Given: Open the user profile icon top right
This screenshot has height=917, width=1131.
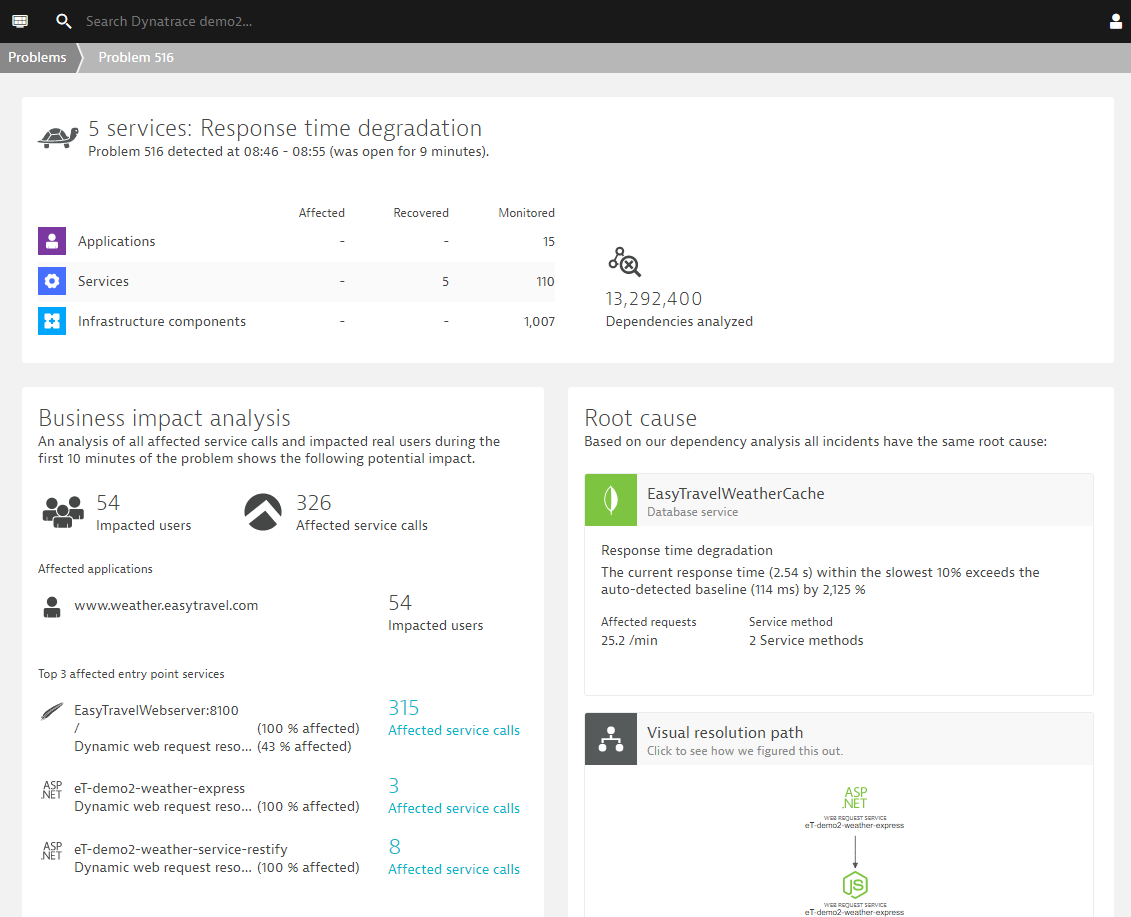Looking at the screenshot, I should tap(1116, 20).
